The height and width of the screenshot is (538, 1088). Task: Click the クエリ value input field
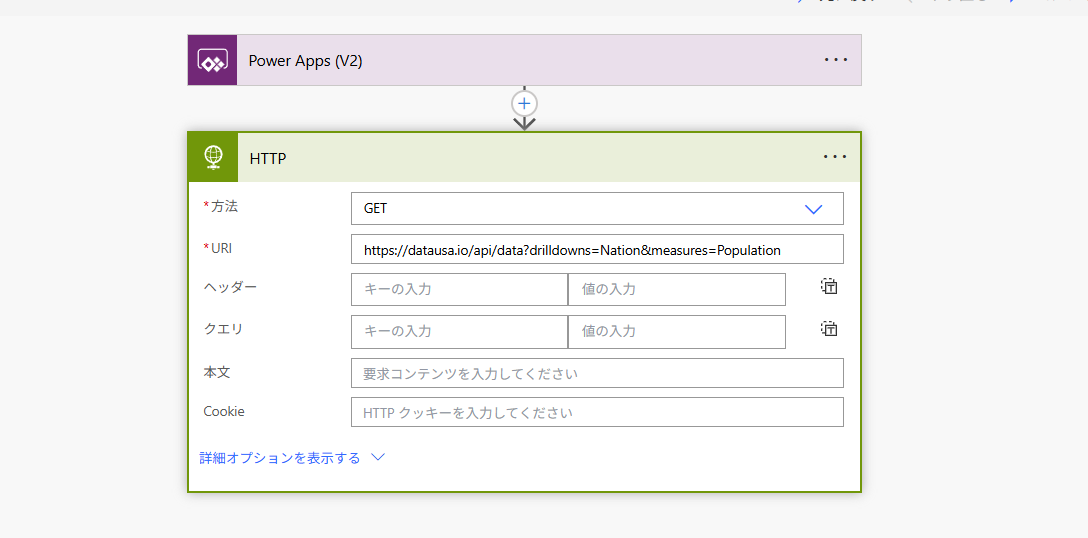tap(677, 332)
